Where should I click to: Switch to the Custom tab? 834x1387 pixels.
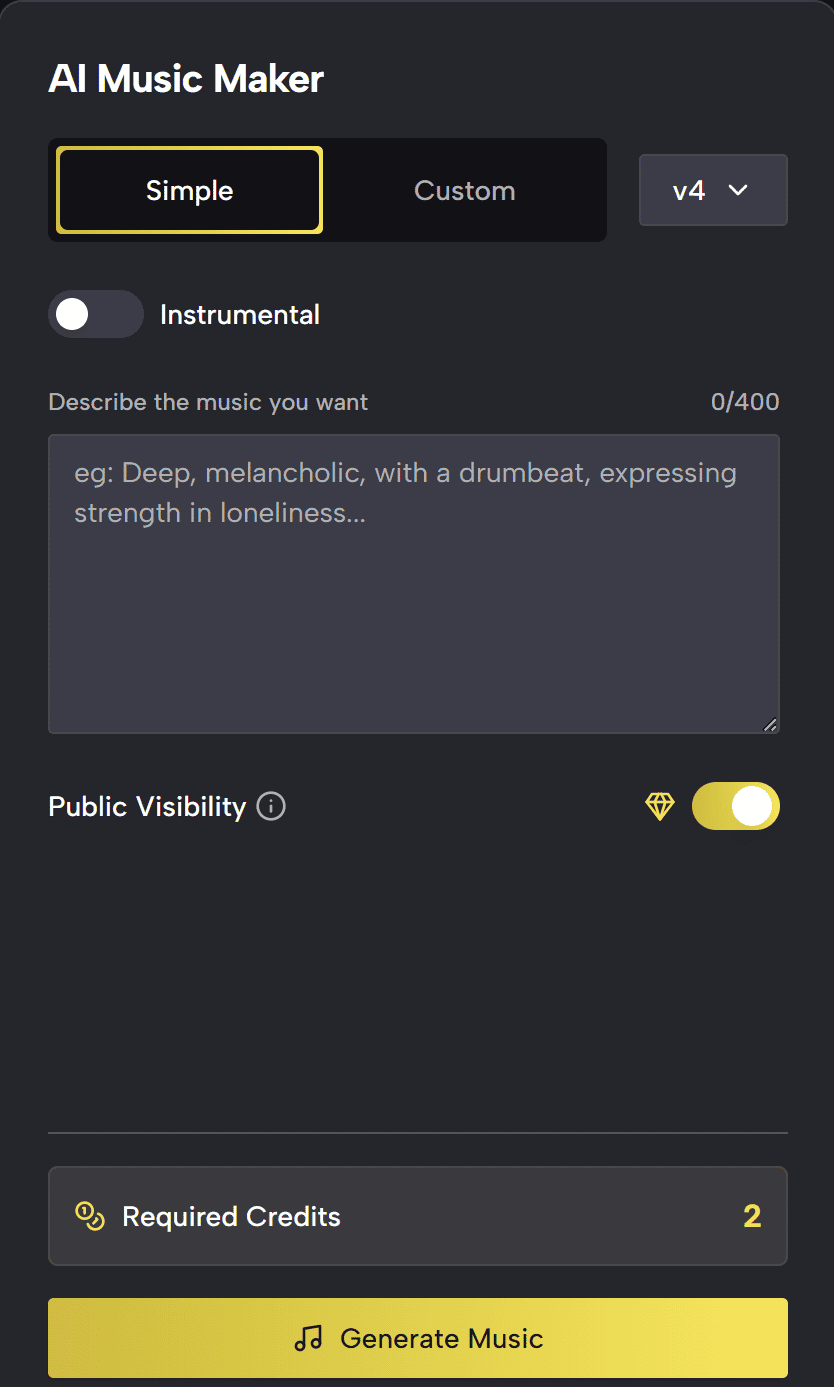coord(465,190)
